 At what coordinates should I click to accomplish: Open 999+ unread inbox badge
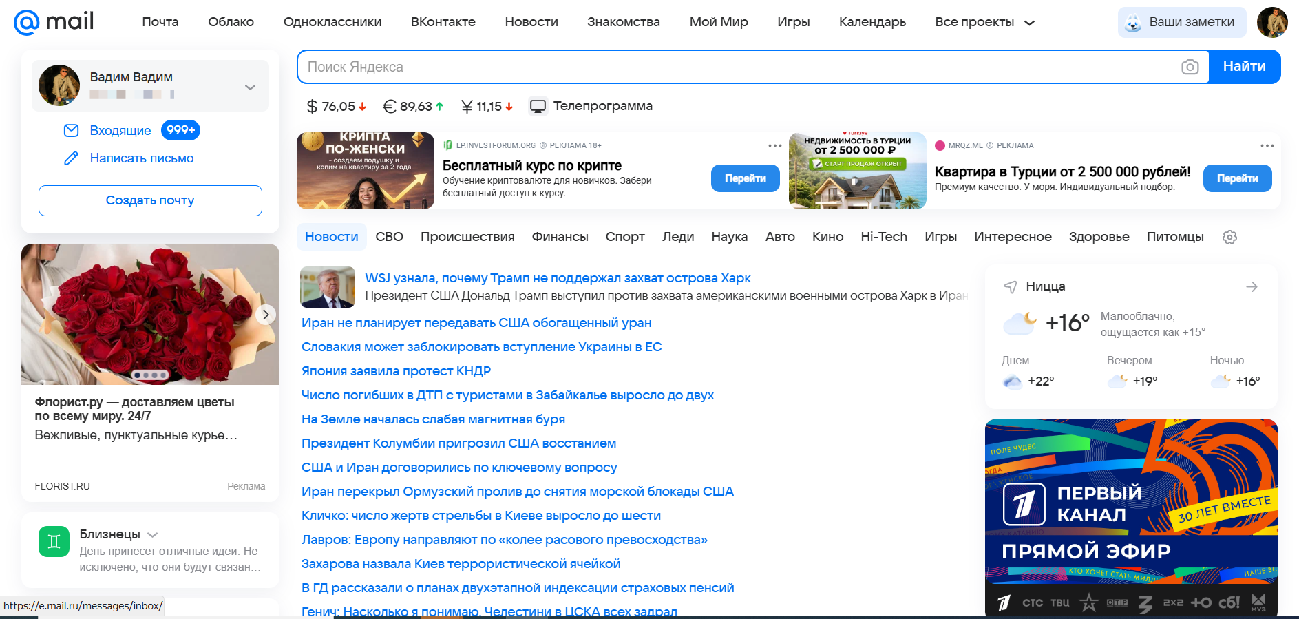(181, 131)
